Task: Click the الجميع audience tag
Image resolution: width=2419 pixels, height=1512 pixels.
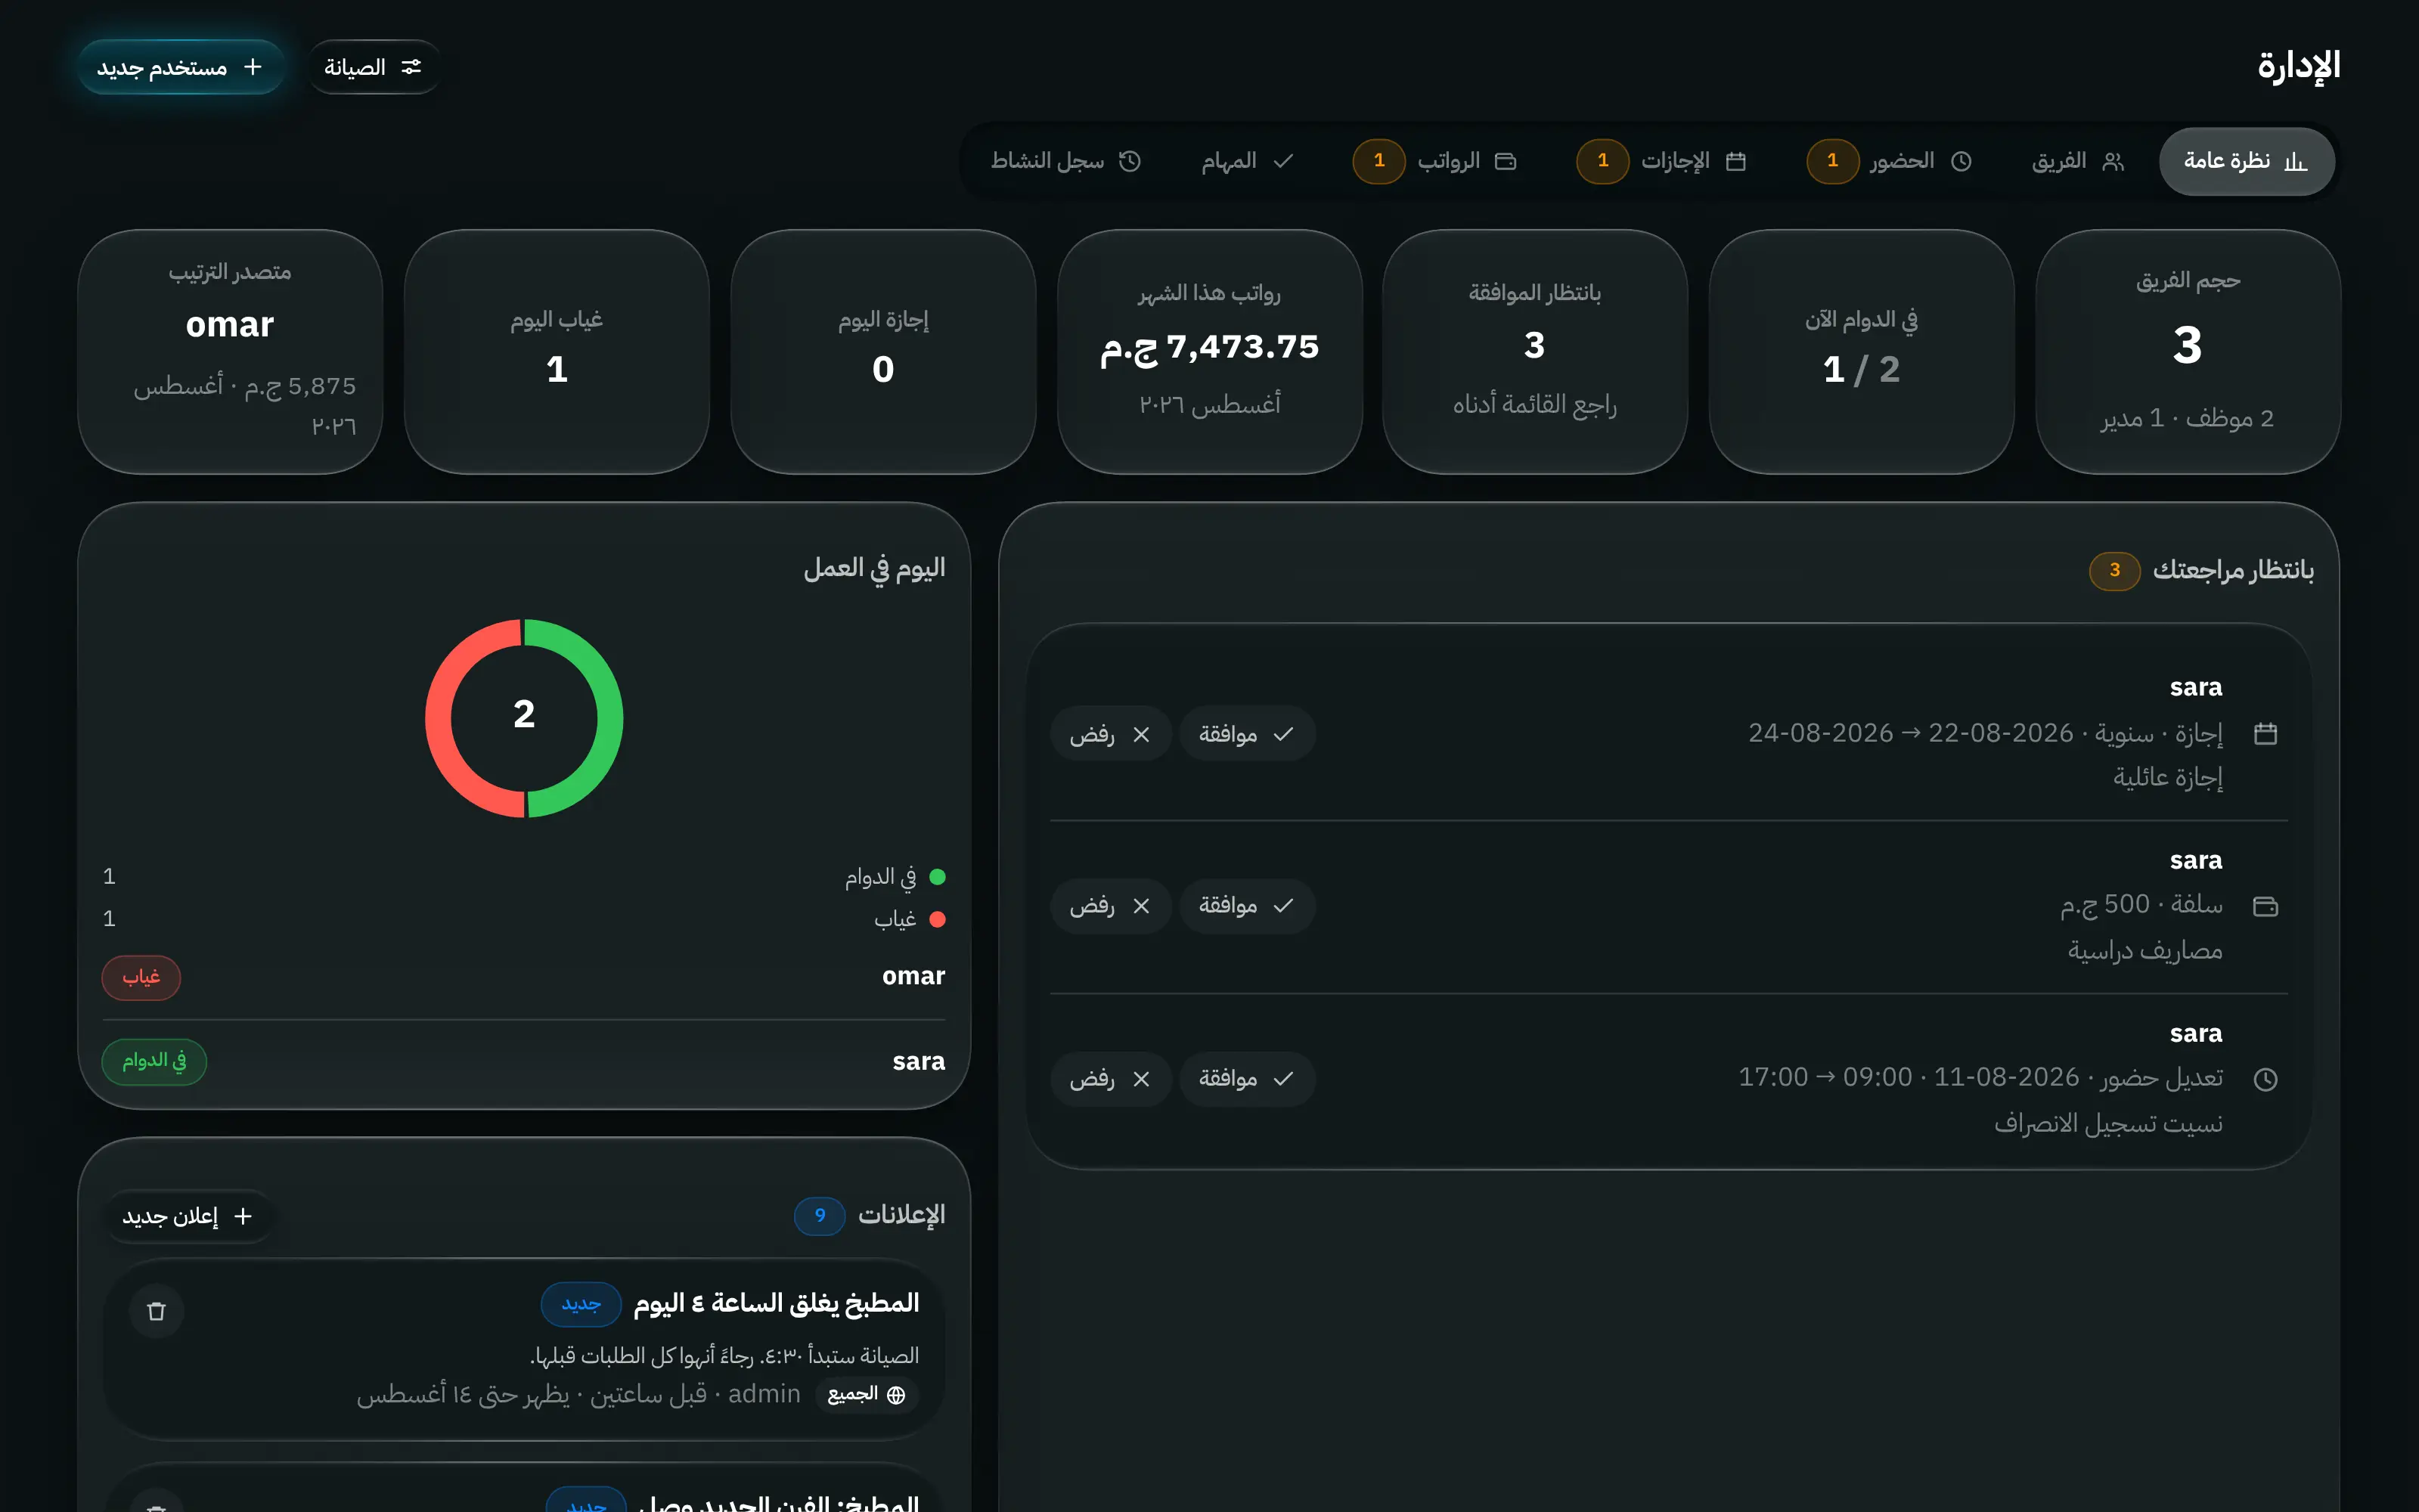Action: 867,1395
